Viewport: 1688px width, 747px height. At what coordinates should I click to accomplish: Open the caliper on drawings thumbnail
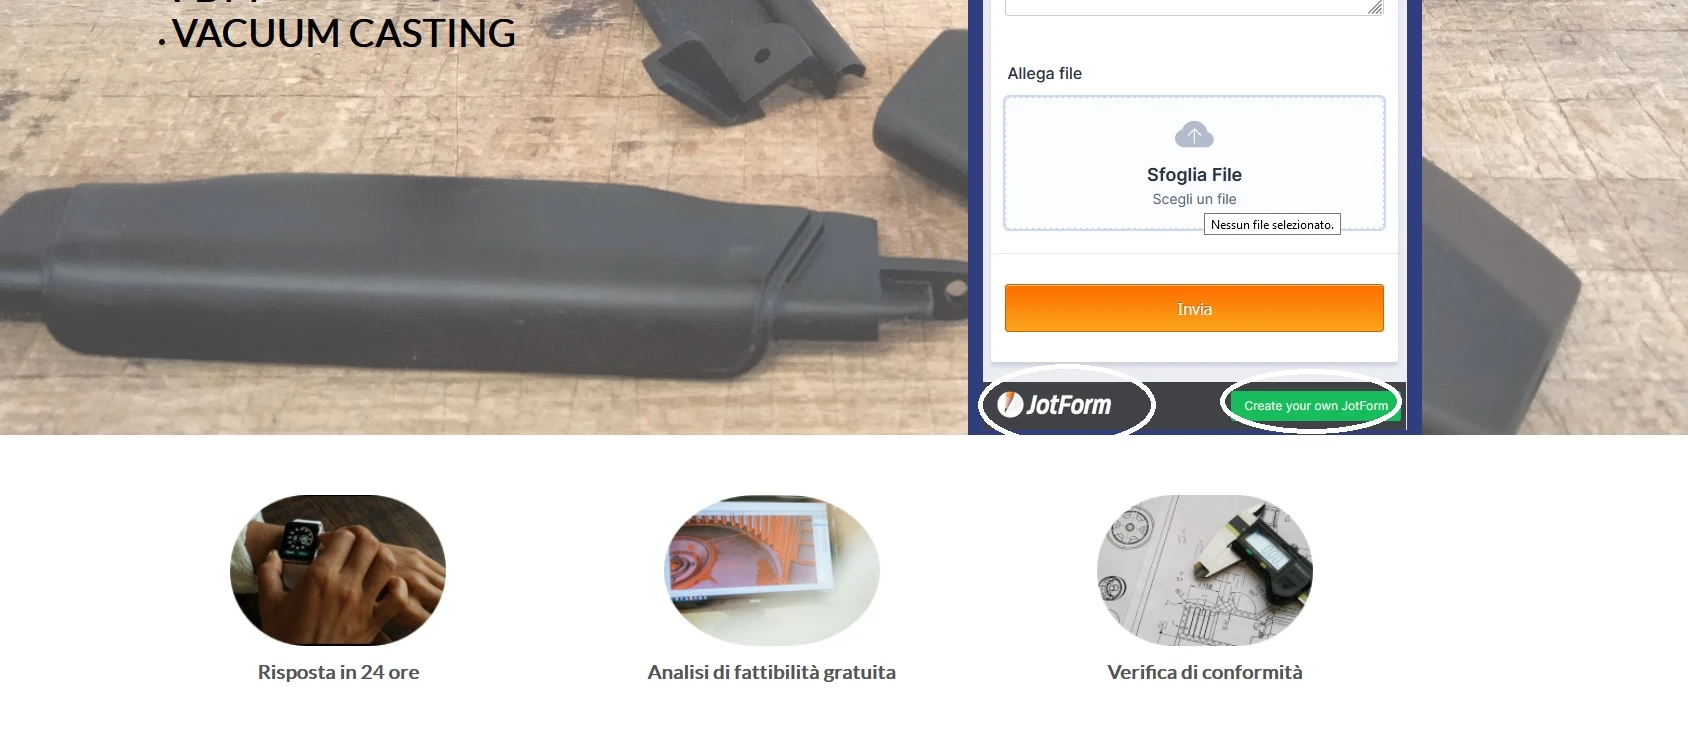tap(1205, 570)
